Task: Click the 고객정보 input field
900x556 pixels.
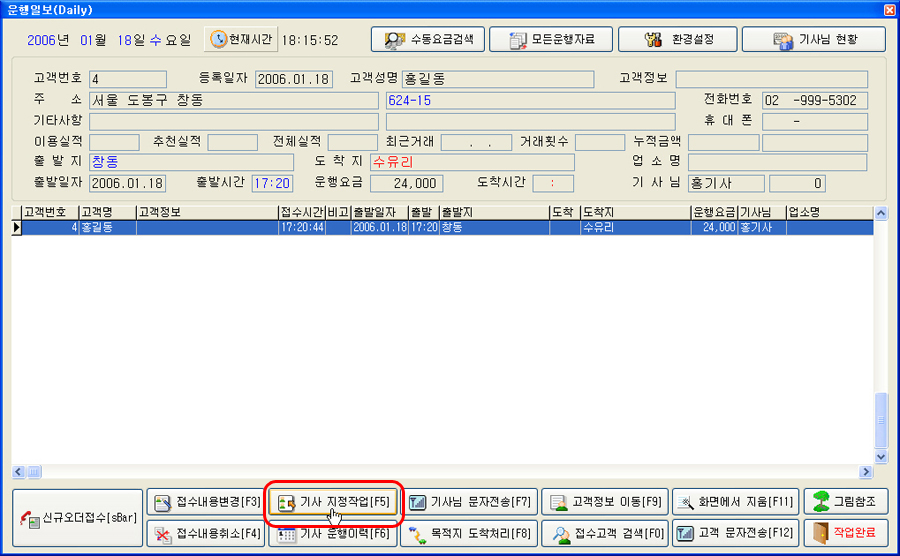Action: click(x=771, y=79)
